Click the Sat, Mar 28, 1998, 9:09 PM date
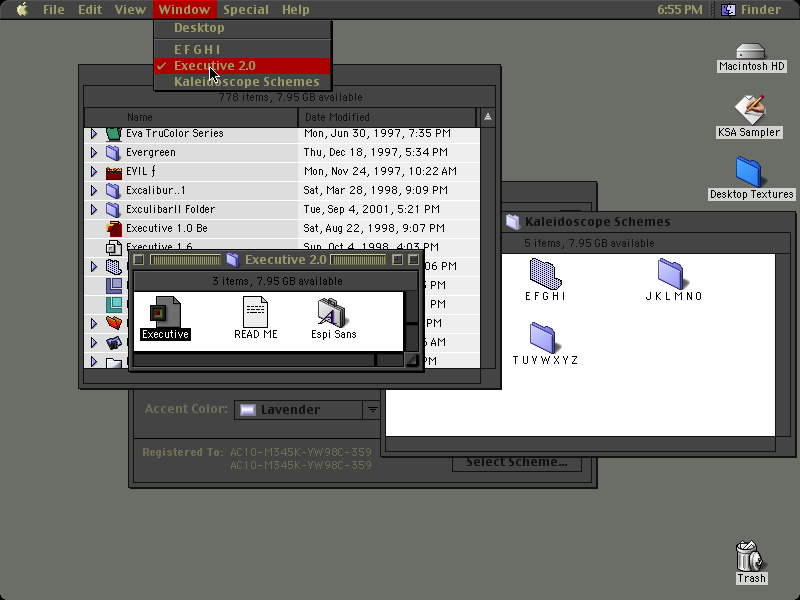800x600 pixels. [x=374, y=190]
